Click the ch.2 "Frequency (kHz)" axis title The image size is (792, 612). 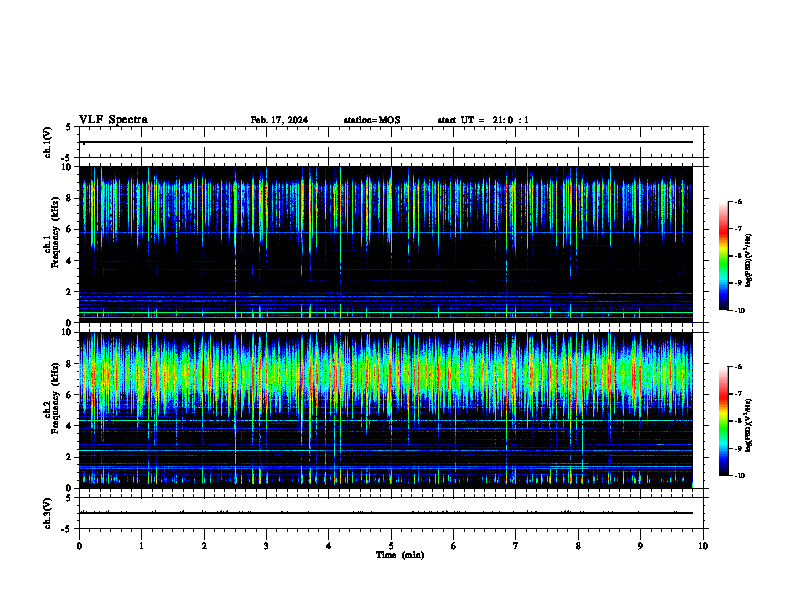[x=58, y=397]
